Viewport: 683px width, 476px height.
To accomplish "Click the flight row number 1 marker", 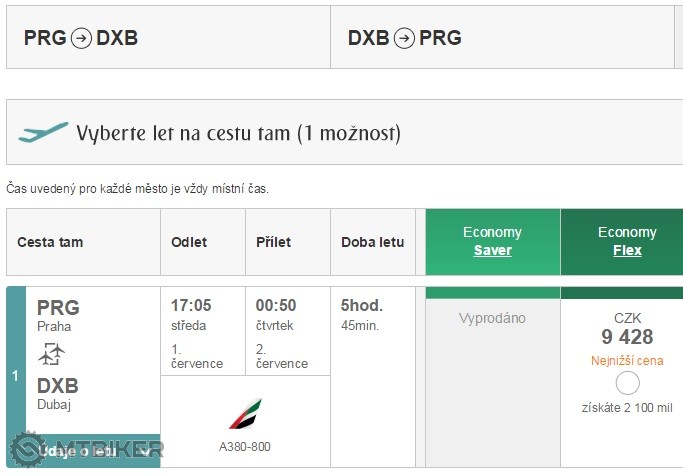I will [15, 376].
